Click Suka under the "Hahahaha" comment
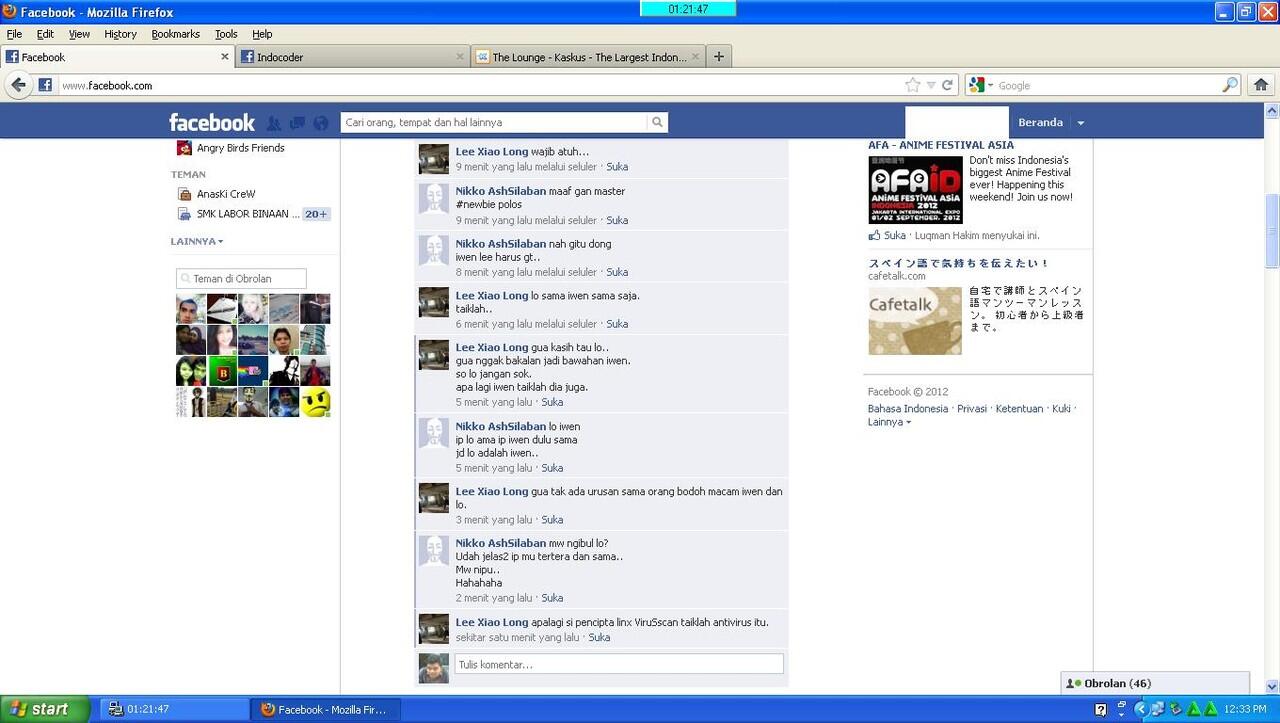 pyautogui.click(x=552, y=598)
